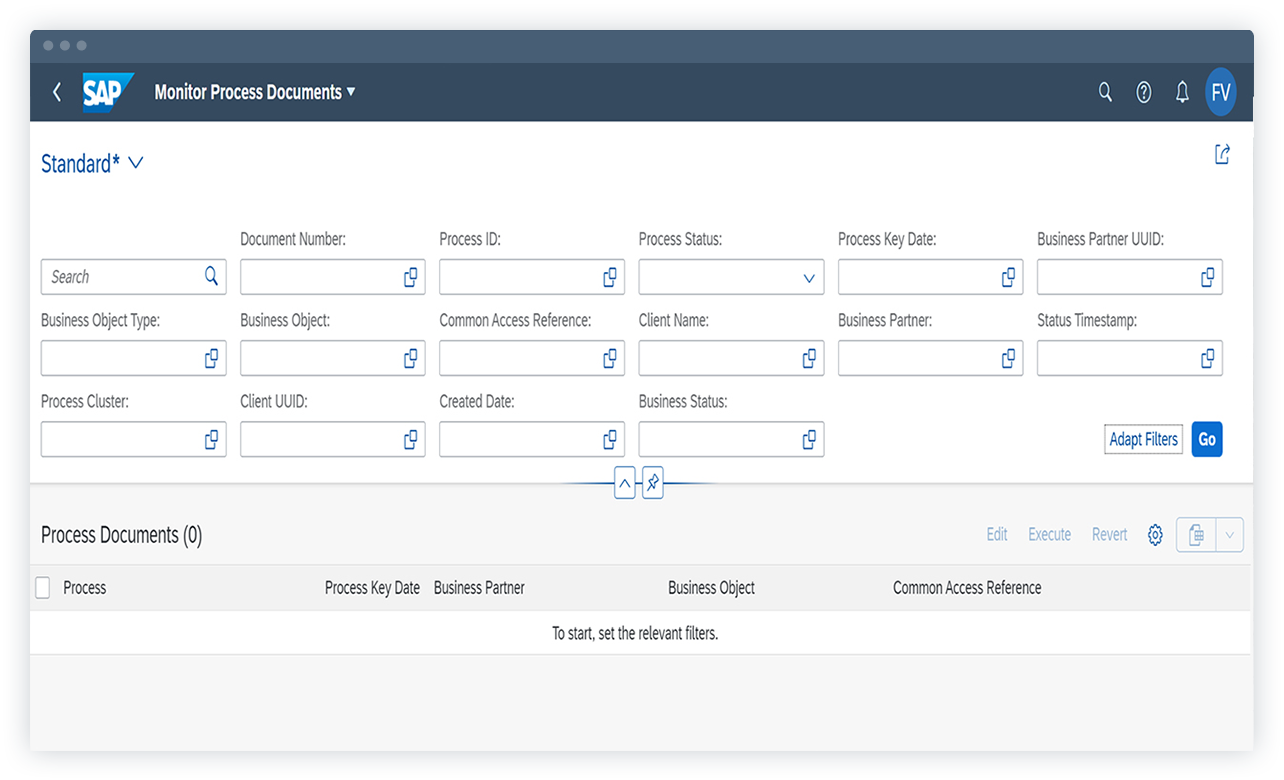Image resolution: width=1284 pixels, height=780 pixels.
Task: Click the back arrow in the shell bar
Action: (x=57, y=92)
